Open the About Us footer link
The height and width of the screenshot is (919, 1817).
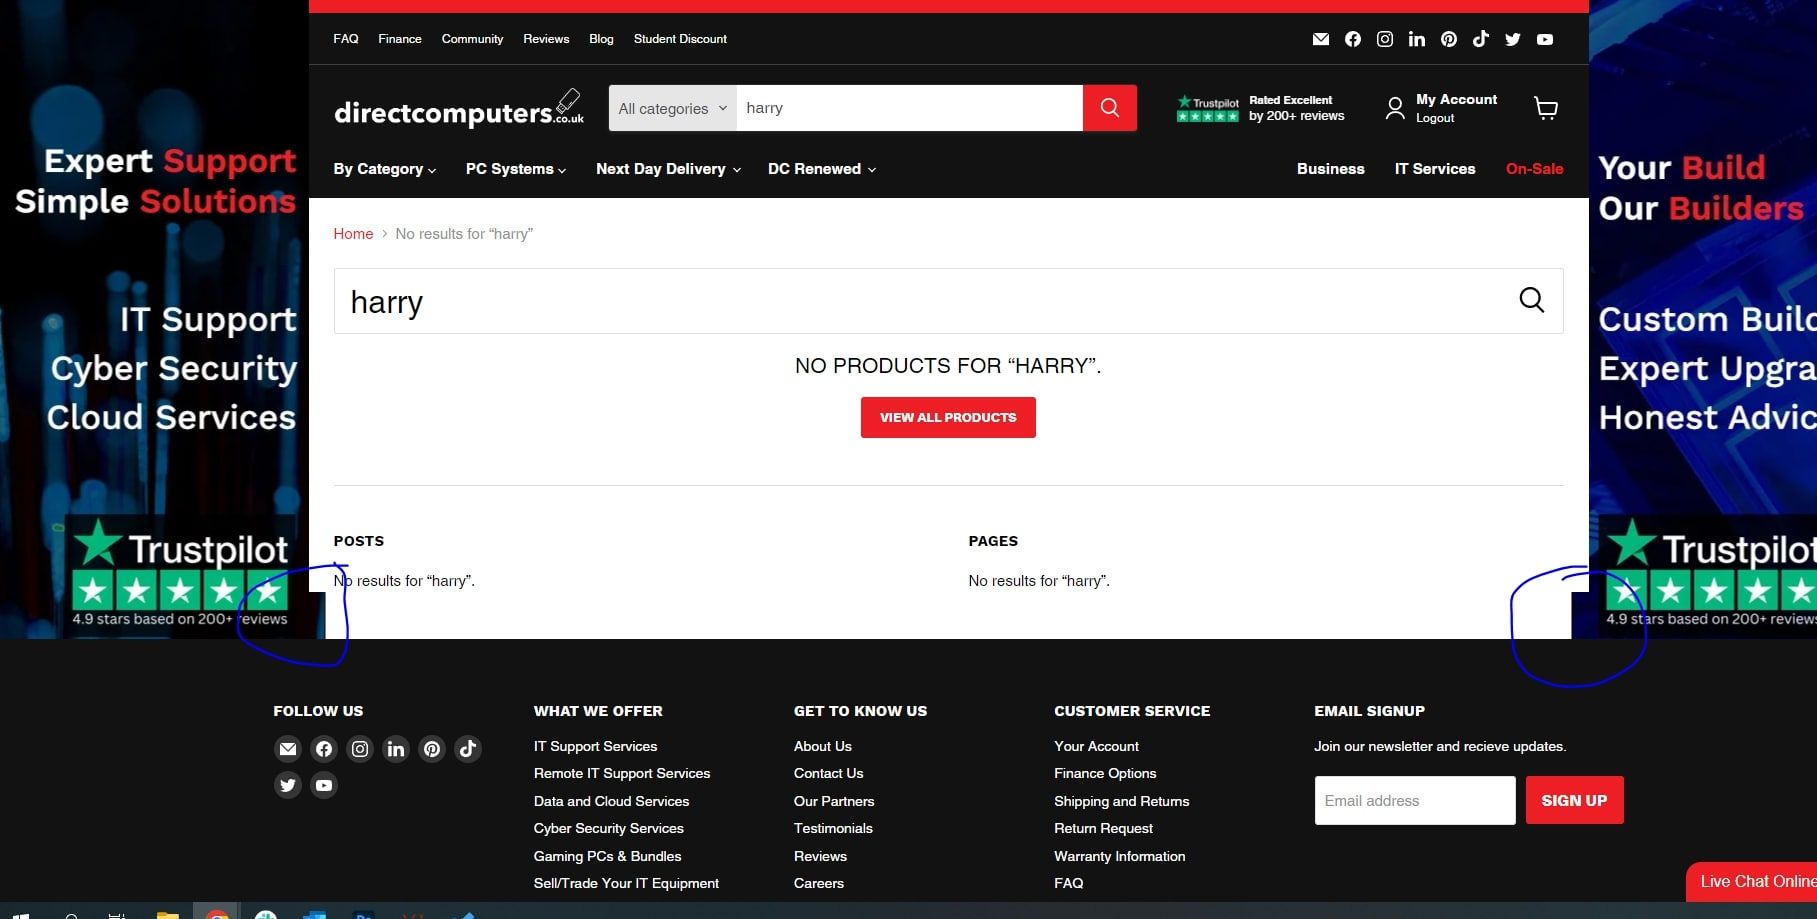(823, 746)
